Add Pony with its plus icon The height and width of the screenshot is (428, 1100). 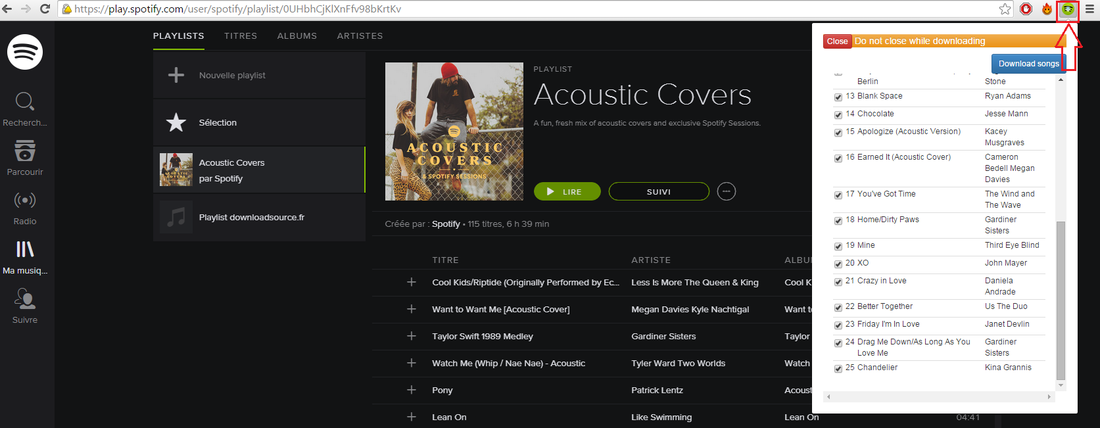click(x=412, y=390)
